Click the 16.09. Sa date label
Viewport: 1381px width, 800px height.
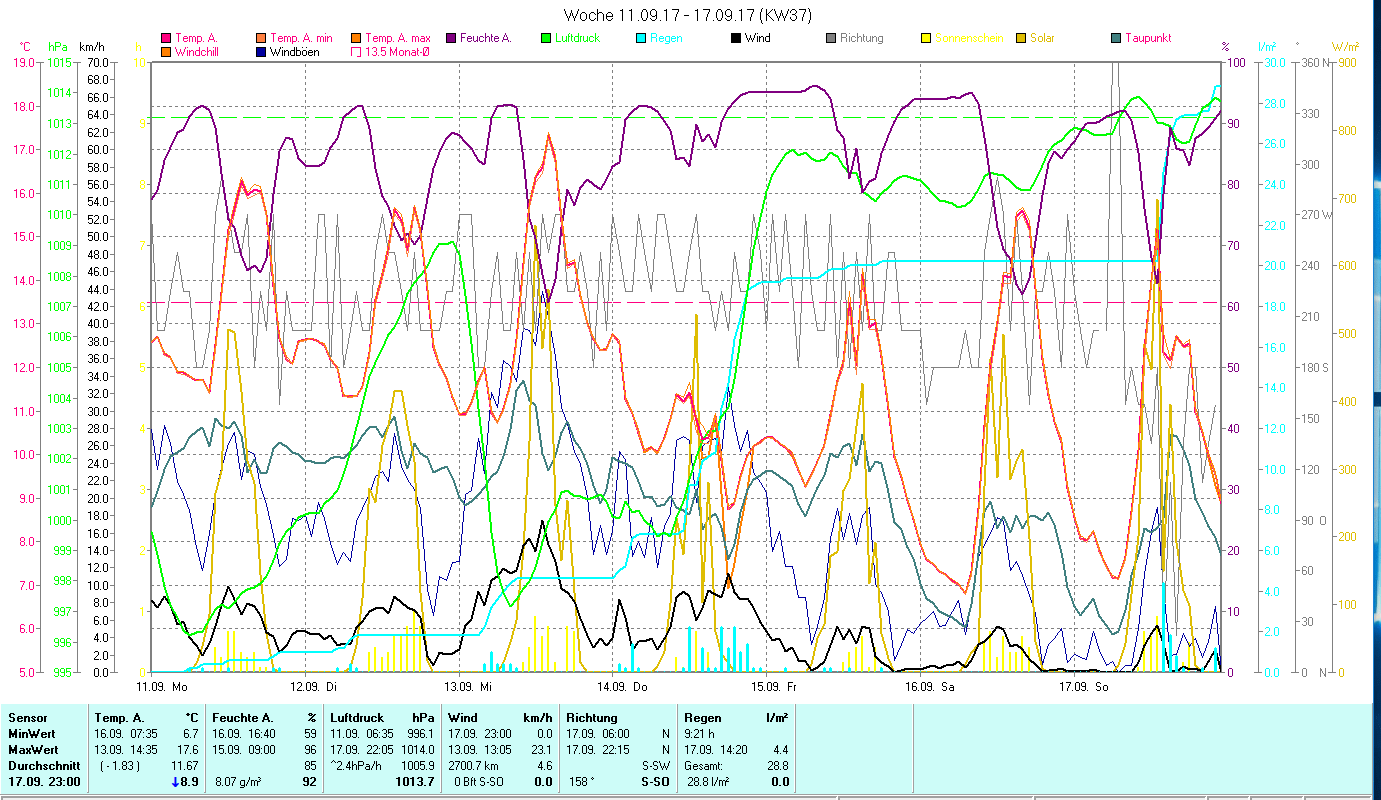929,687
